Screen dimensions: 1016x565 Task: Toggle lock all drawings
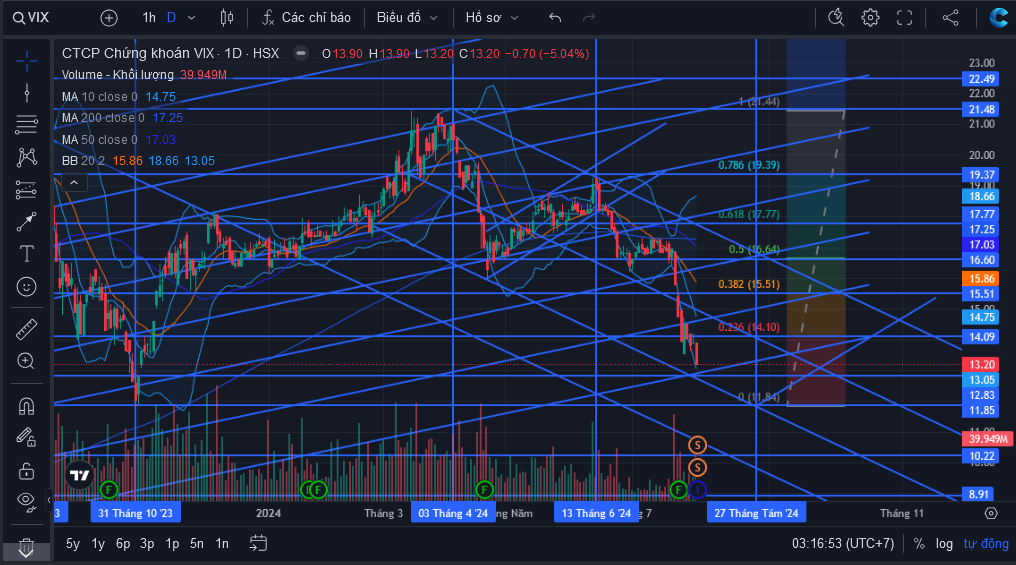tap(27, 470)
